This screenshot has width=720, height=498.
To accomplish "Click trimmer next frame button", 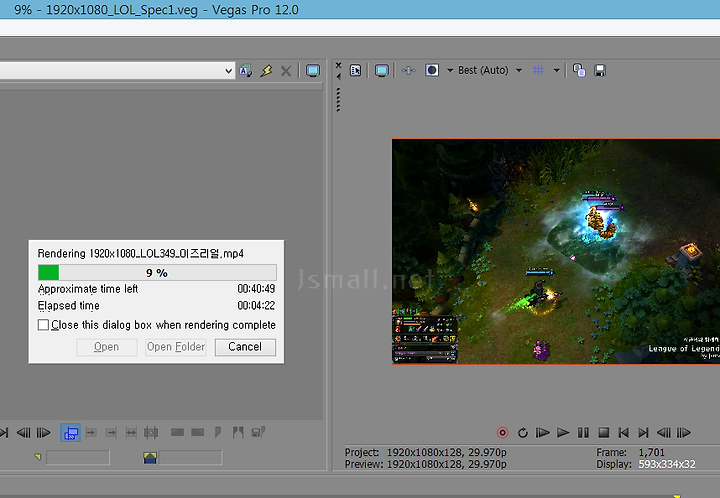I will click(x=43, y=432).
